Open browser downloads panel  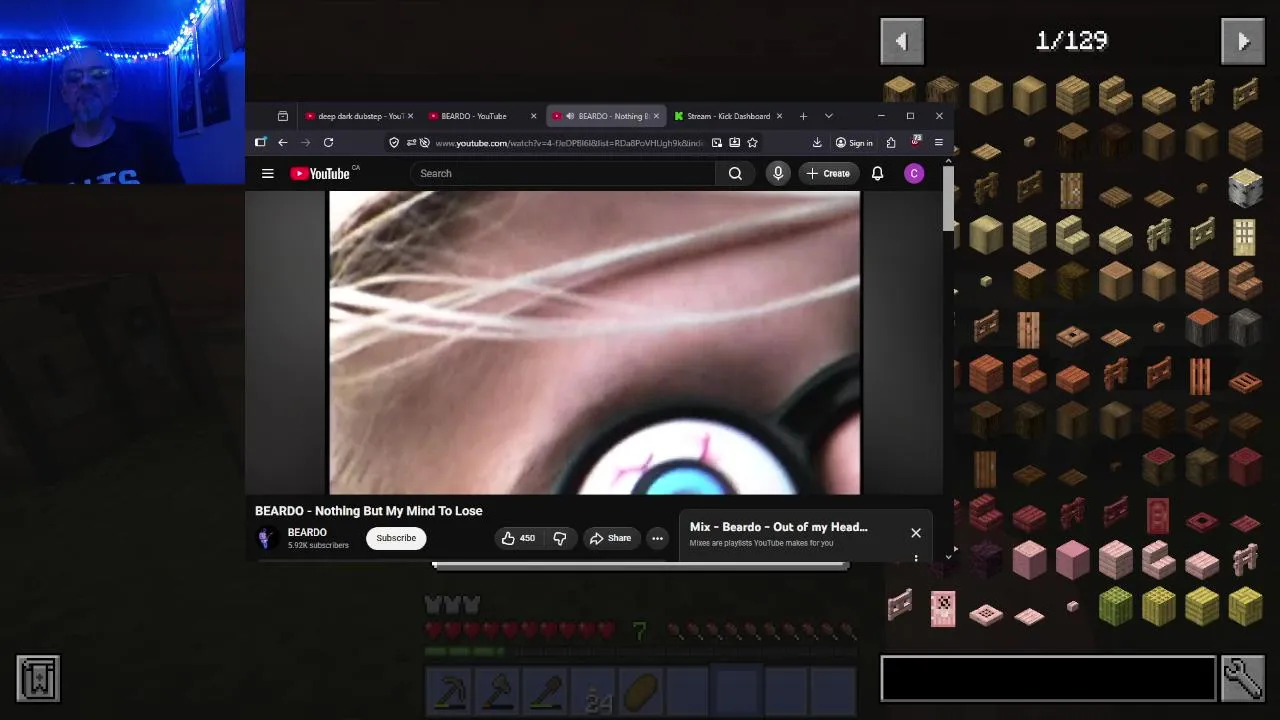817,143
